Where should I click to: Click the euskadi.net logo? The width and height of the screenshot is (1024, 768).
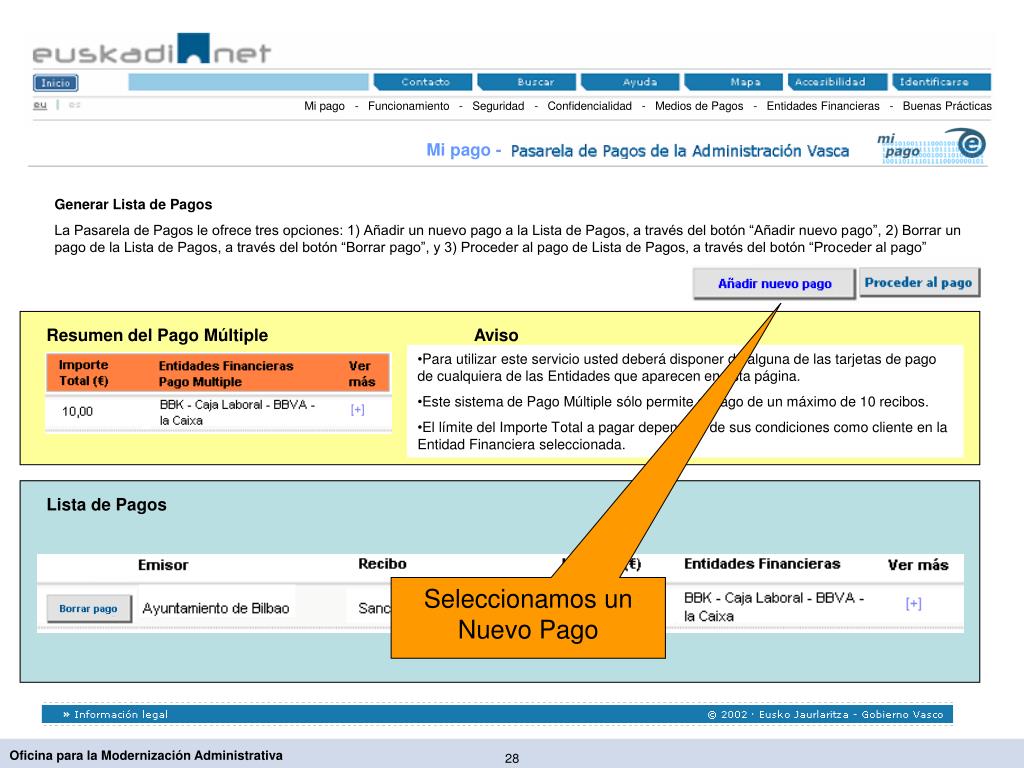[152, 49]
